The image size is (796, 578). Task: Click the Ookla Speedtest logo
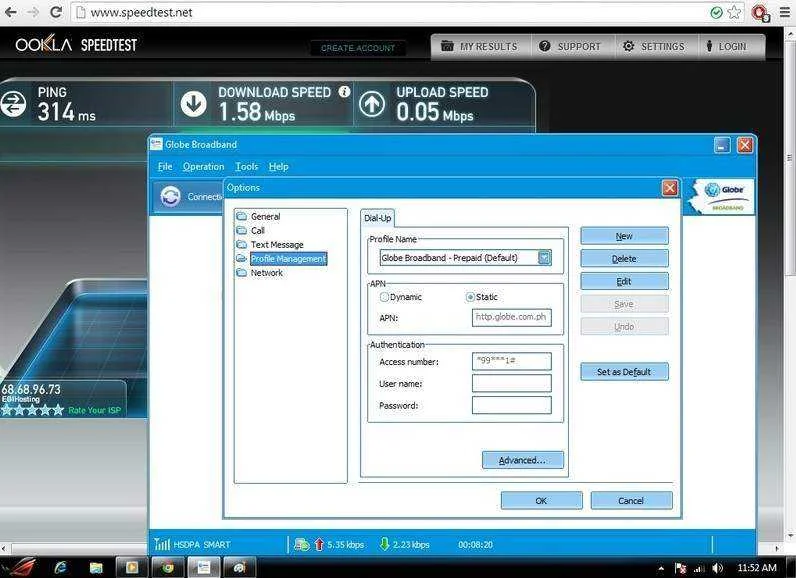click(x=76, y=45)
